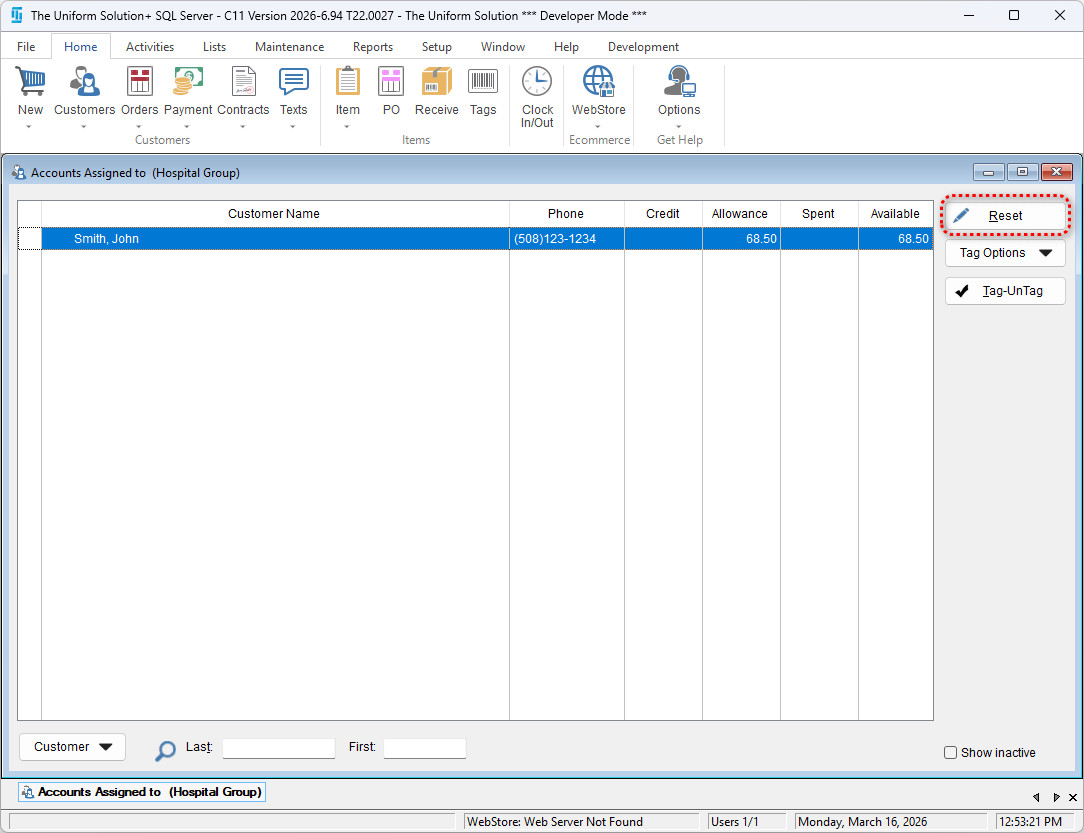The width and height of the screenshot is (1084, 833).
Task: Open the Tags barcode icon
Action: (x=483, y=82)
